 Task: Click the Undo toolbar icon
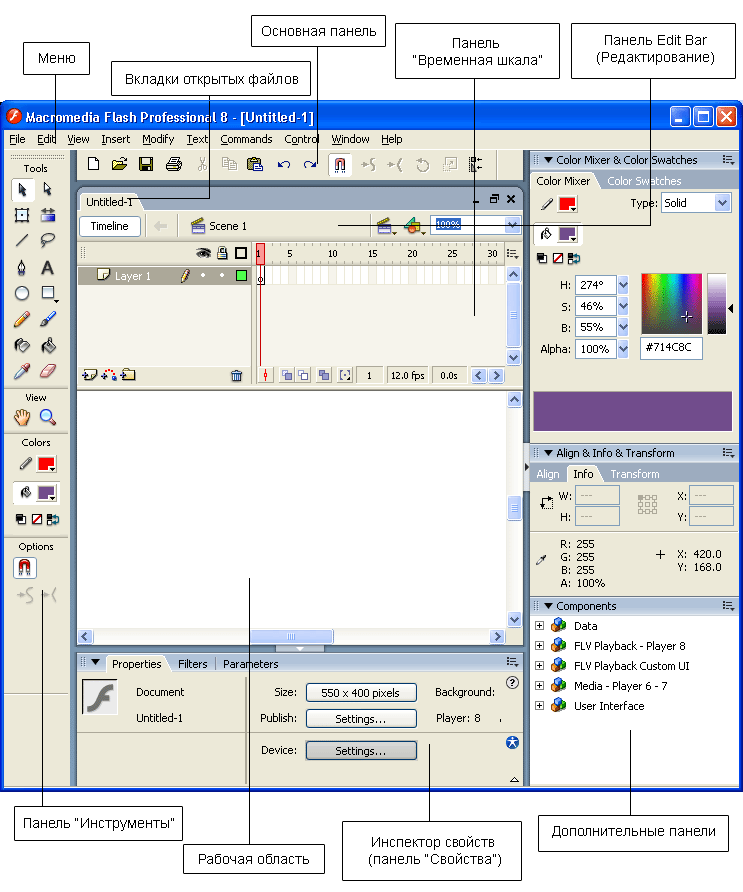[284, 165]
